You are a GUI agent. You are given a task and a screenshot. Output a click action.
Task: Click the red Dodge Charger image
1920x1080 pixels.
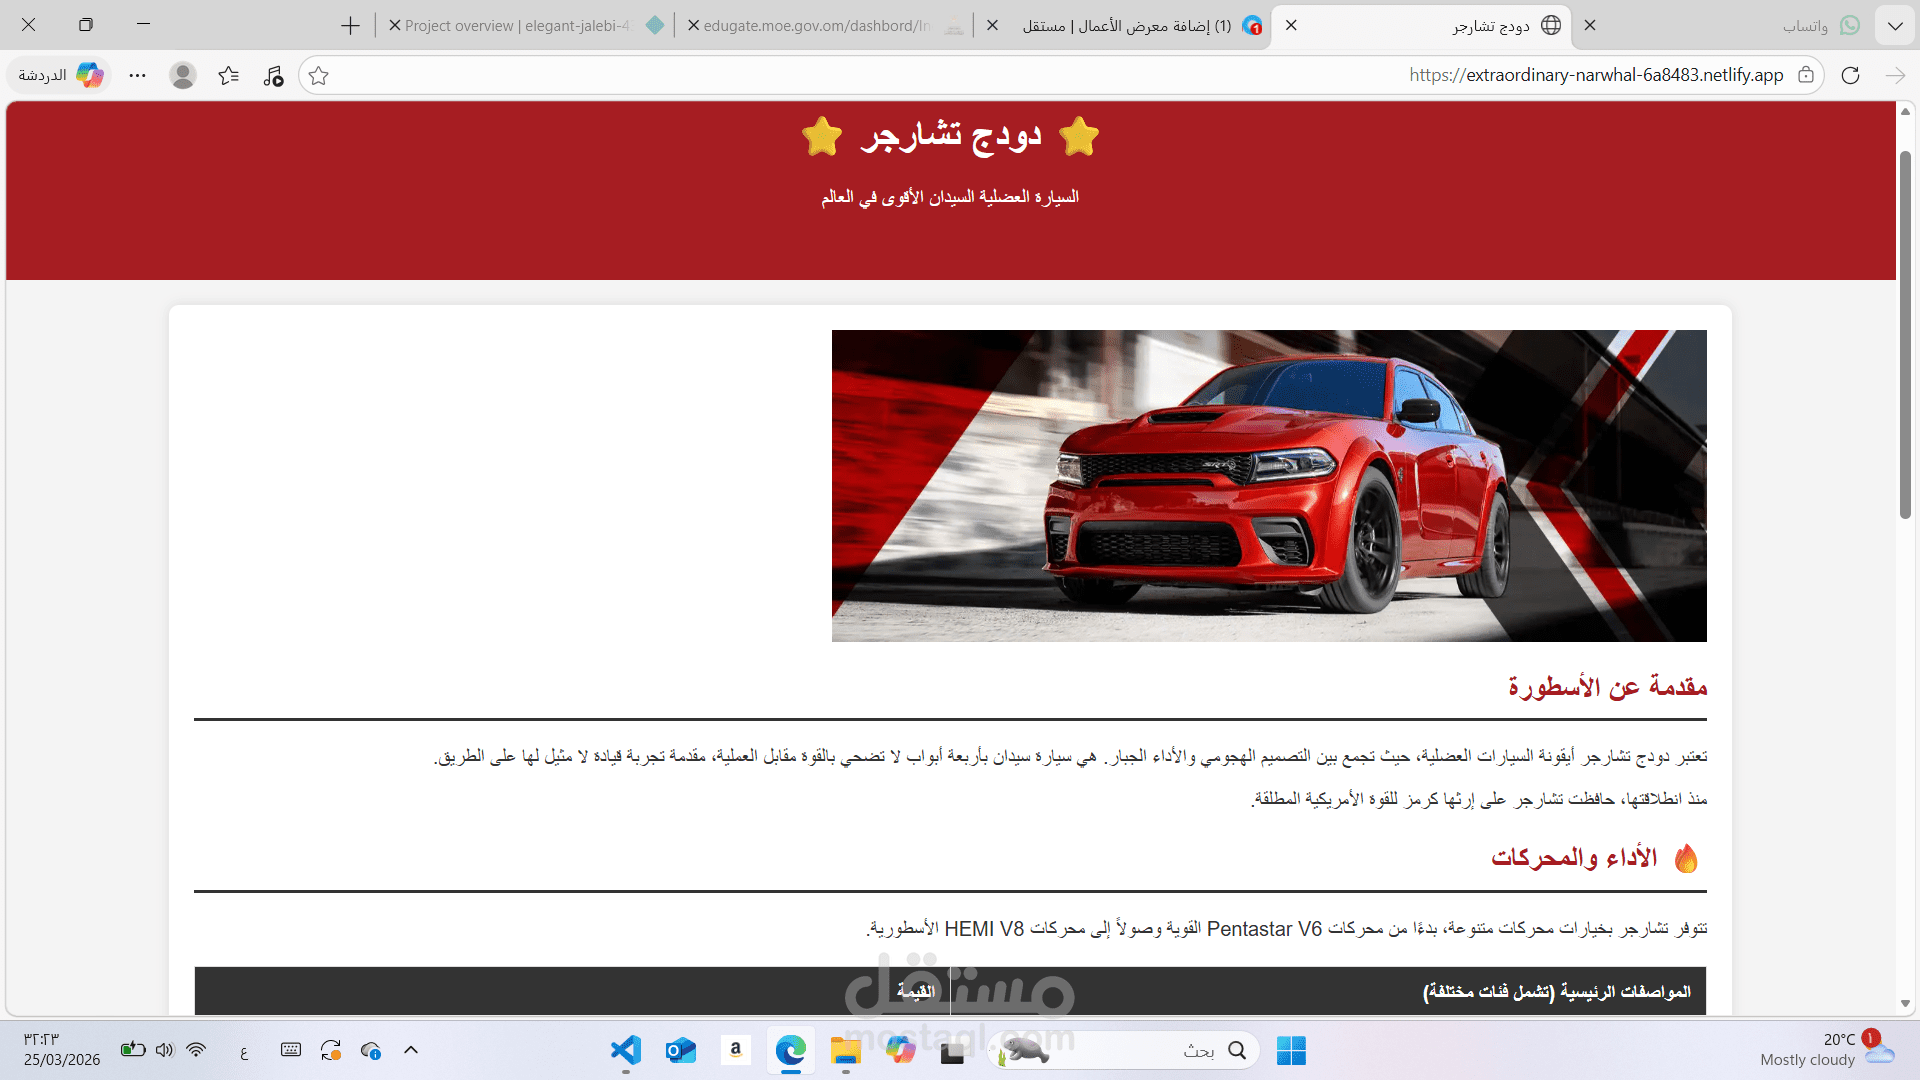1269,486
